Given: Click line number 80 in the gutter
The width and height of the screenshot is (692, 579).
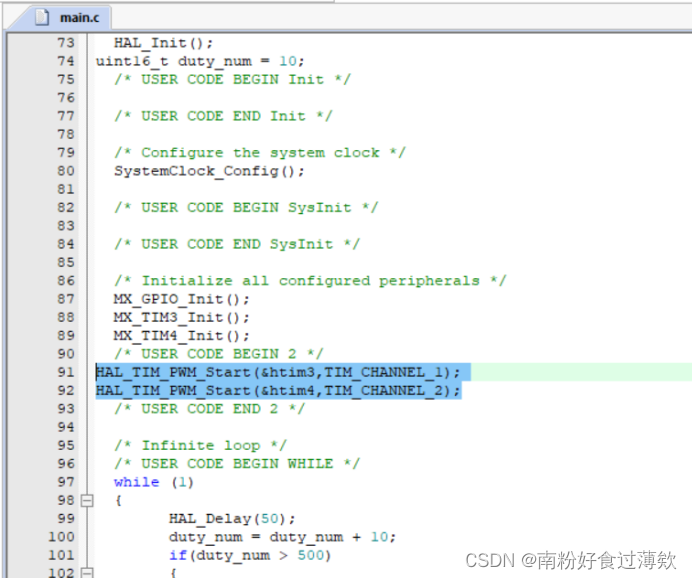Looking at the screenshot, I should pyautogui.click(x=66, y=171).
